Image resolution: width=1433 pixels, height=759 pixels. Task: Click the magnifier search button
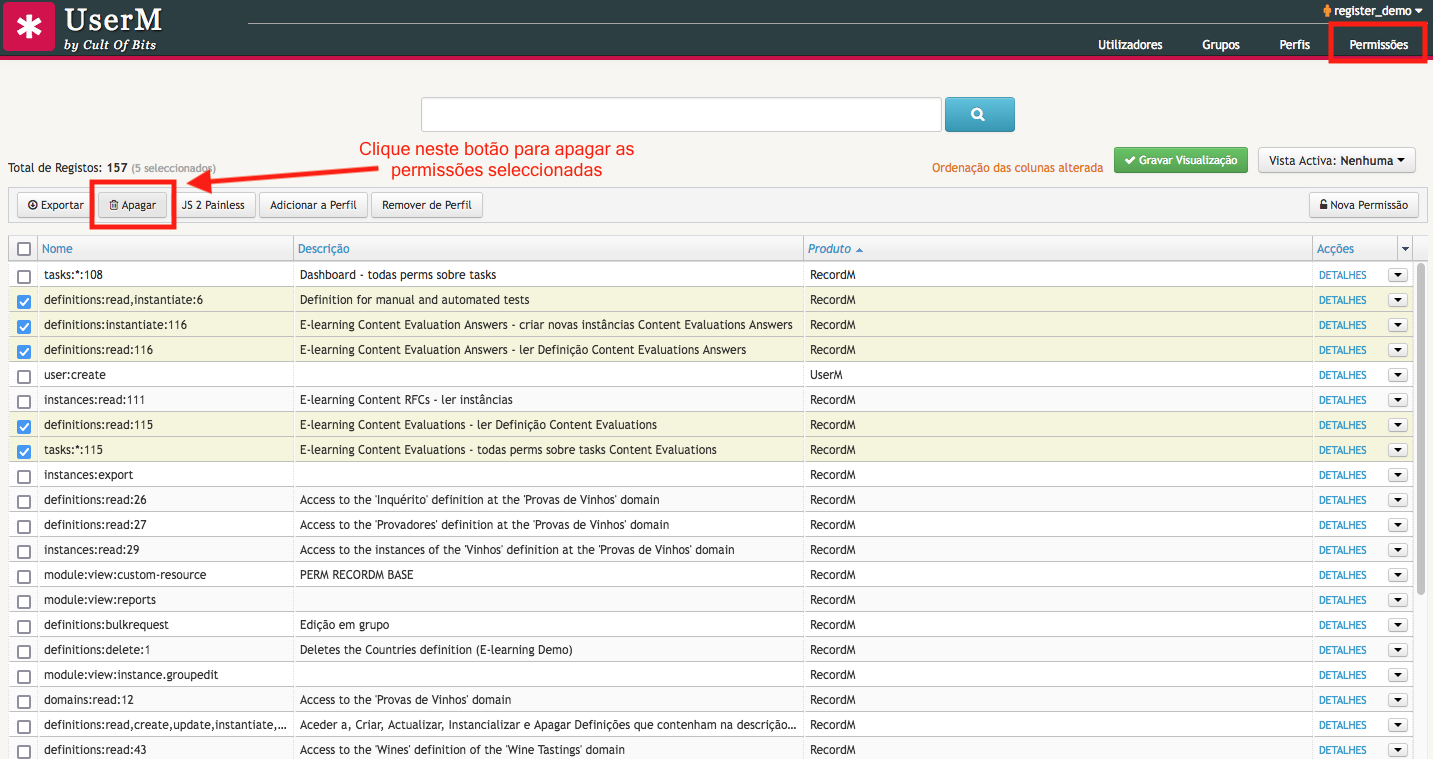(x=979, y=115)
